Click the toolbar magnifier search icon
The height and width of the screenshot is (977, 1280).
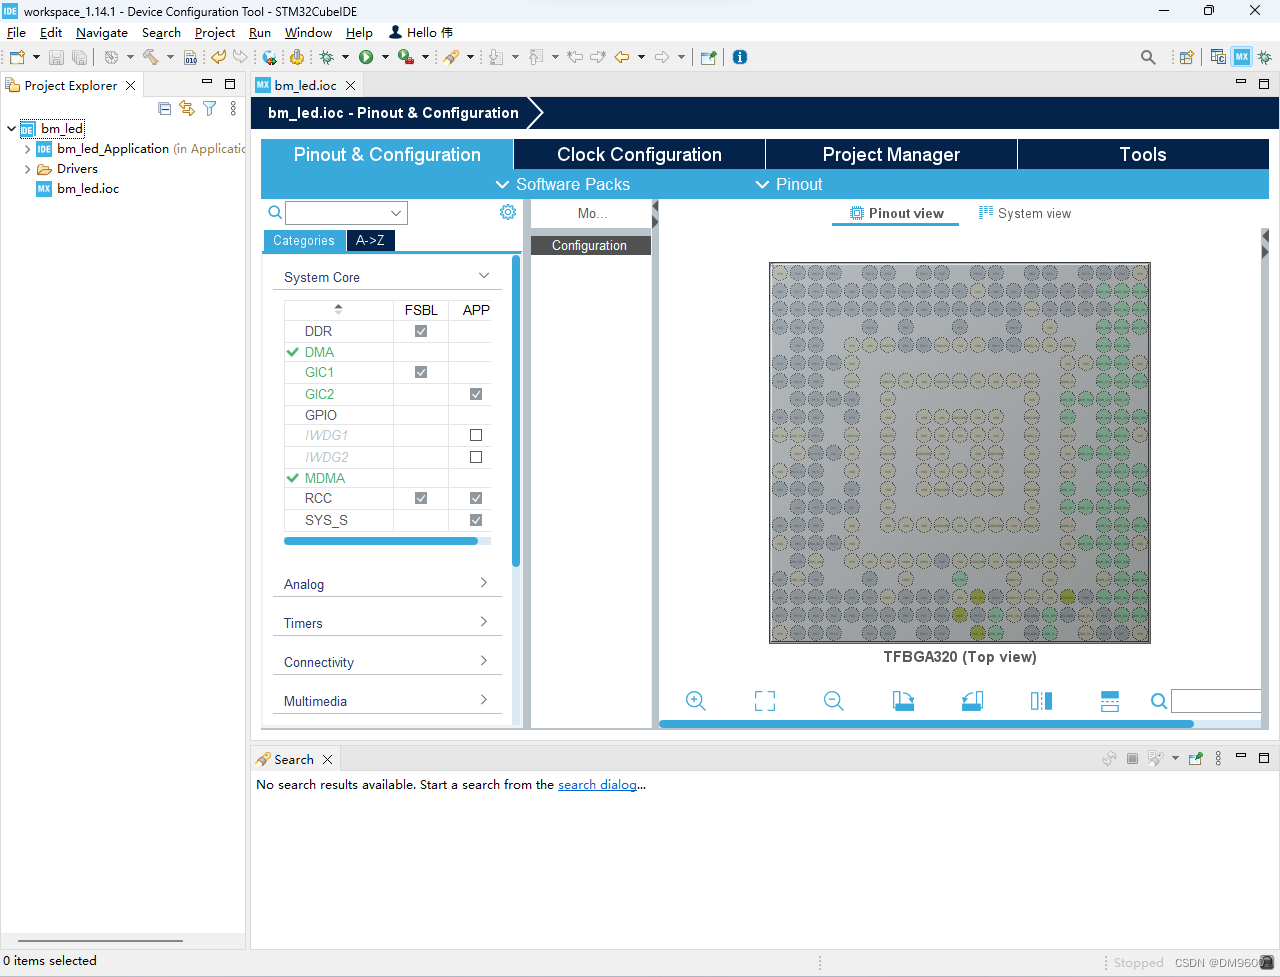1148,57
